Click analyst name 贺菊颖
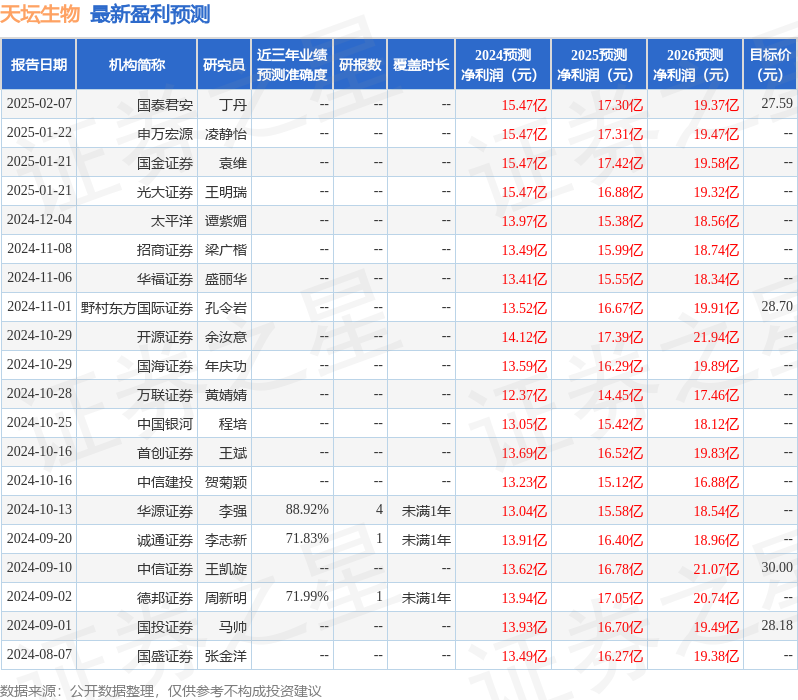Viewport: 798px width, 700px height. [225, 482]
